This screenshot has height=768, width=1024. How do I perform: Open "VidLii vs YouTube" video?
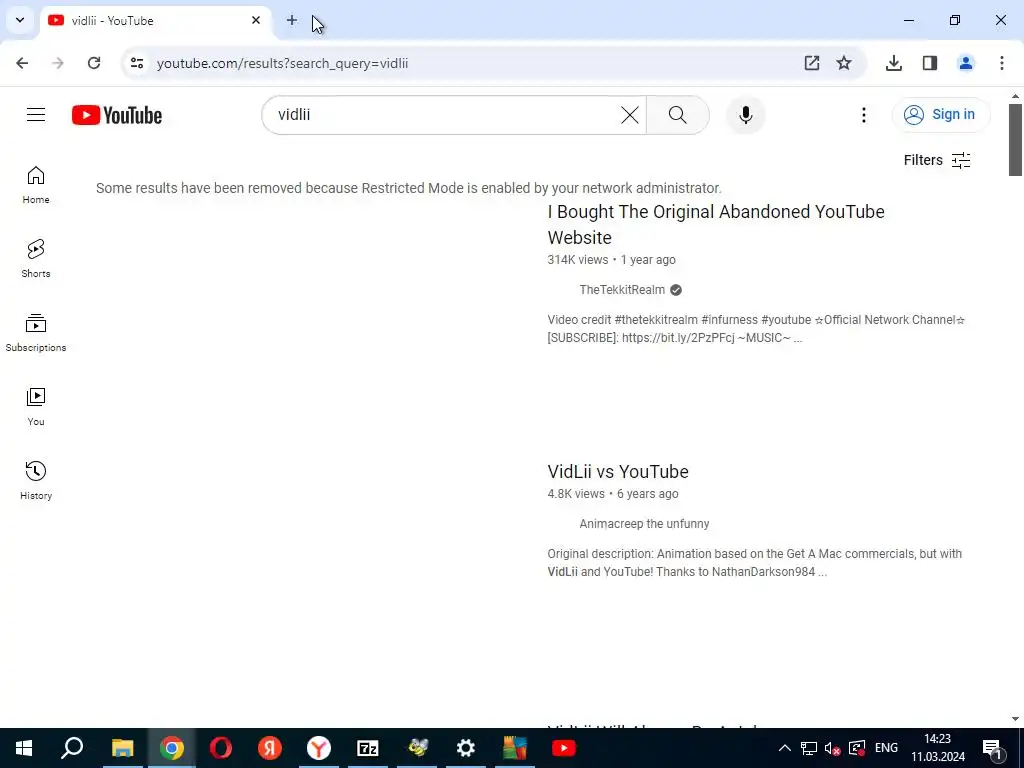click(x=618, y=472)
